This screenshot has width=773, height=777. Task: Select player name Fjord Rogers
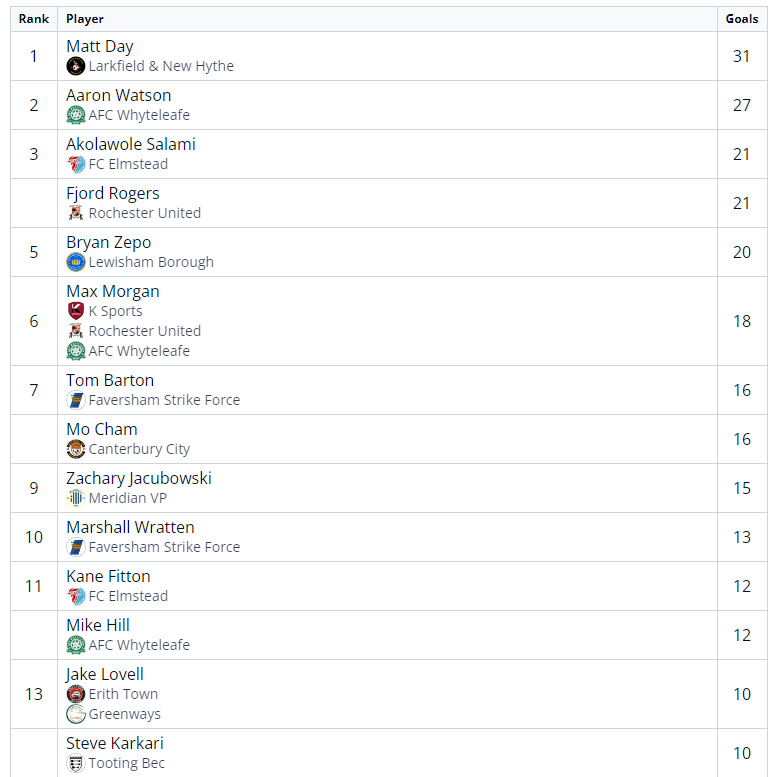[x=112, y=193]
